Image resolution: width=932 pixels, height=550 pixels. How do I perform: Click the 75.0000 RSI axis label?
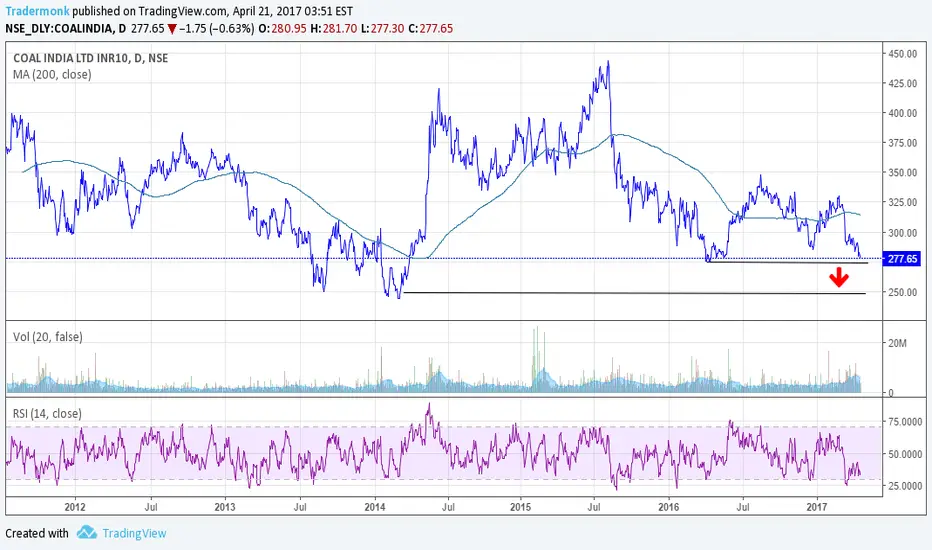click(x=905, y=422)
